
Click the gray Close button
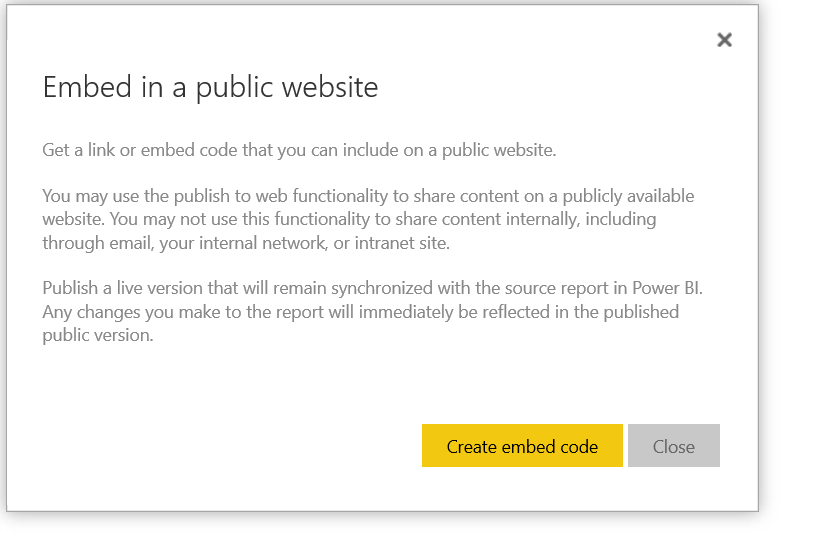[x=673, y=446]
